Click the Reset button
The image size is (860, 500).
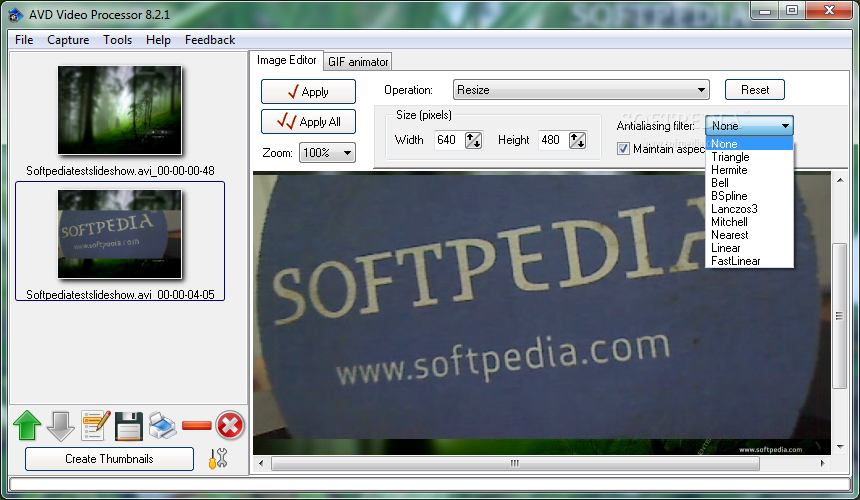click(755, 90)
